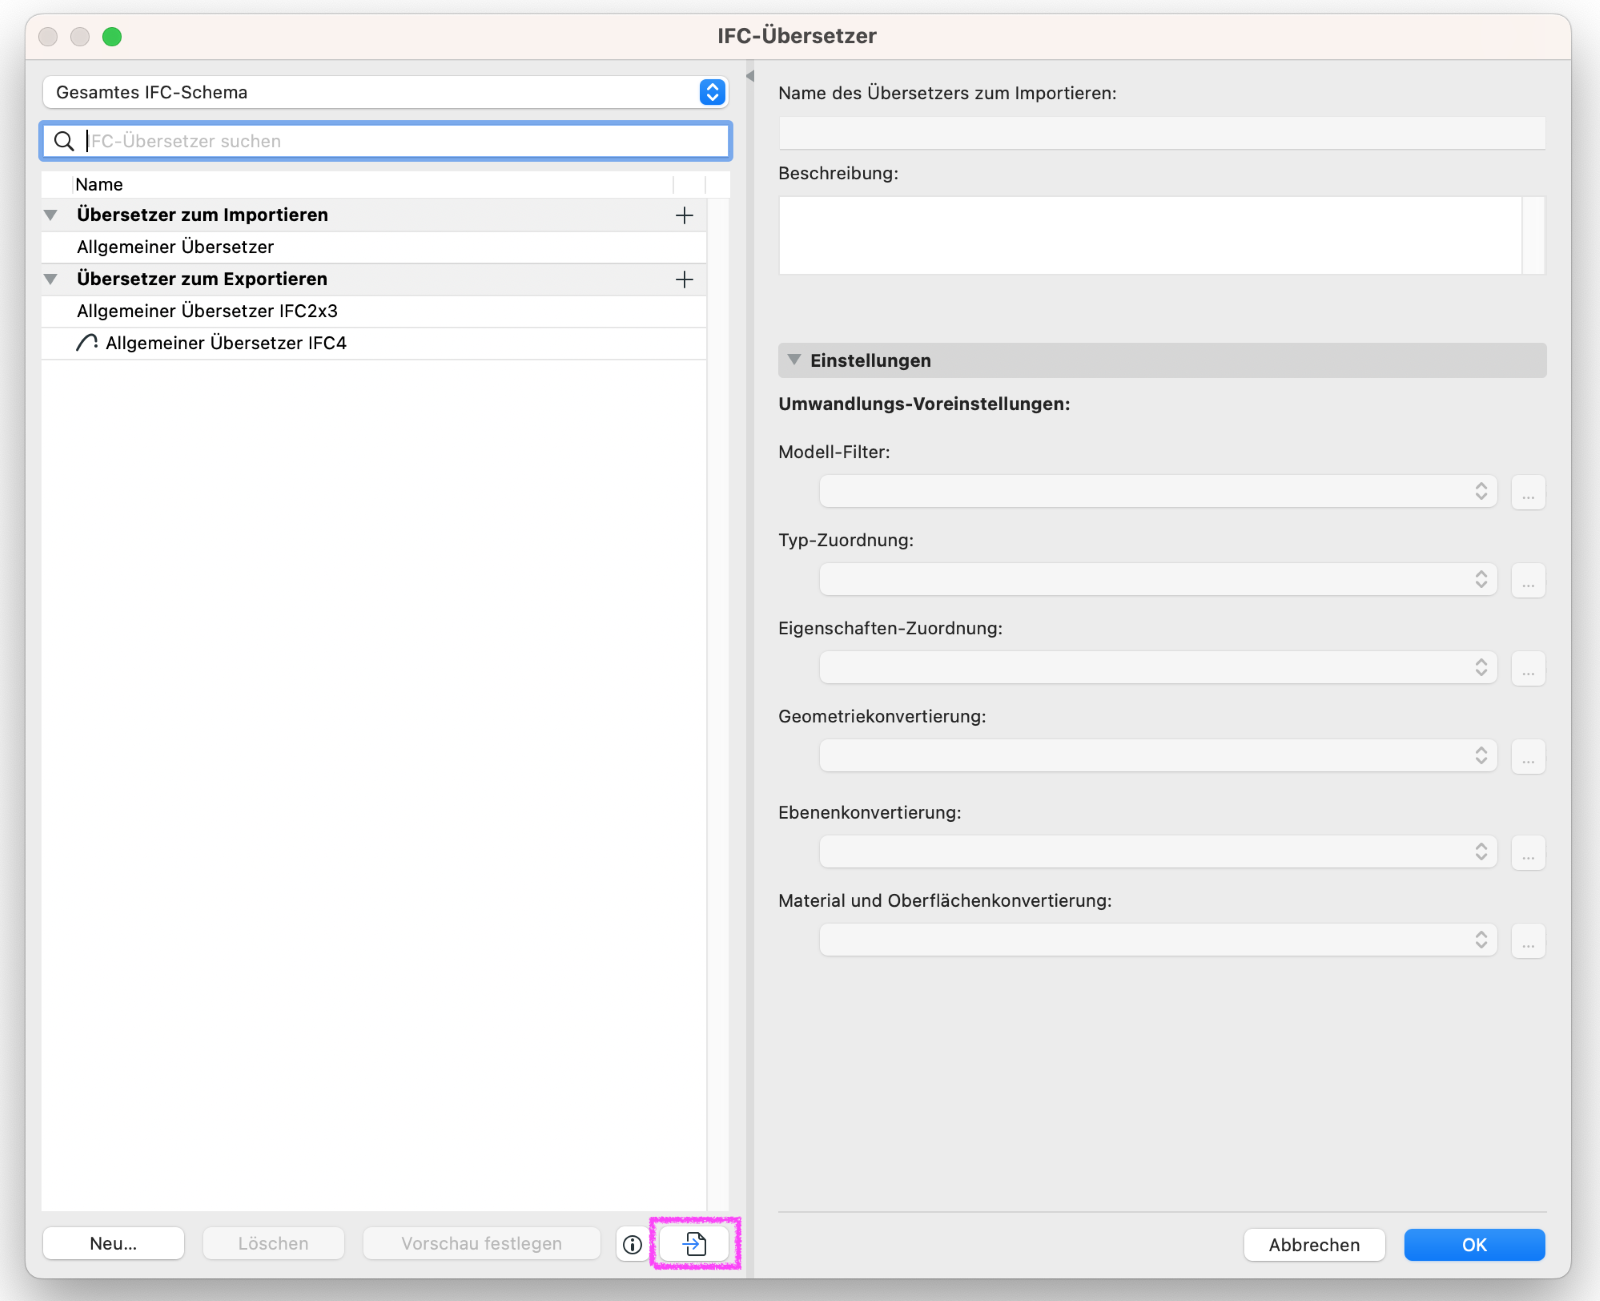Screen dimensions: 1600x1301
Task: Select Allgemeiner Übersetzer import entry
Action: click(175, 247)
